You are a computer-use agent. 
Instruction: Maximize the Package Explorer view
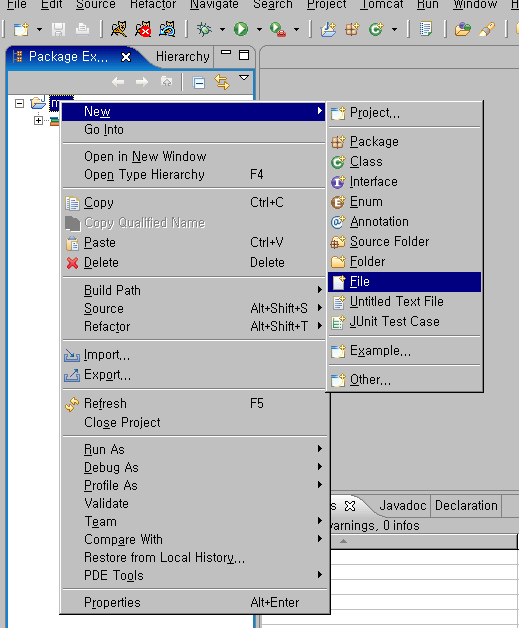tap(244, 55)
